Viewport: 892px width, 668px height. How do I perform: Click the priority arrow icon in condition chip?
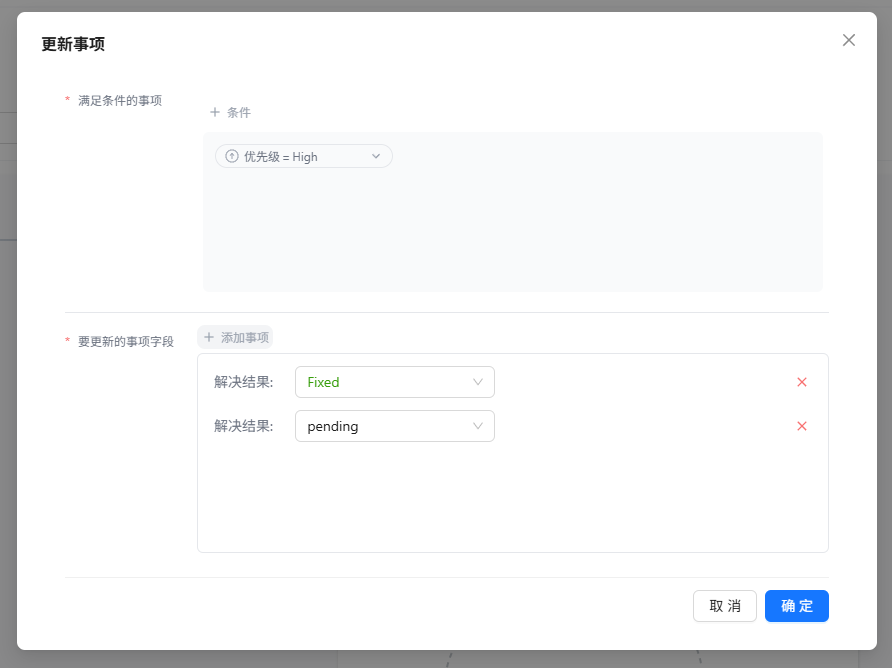[232, 156]
